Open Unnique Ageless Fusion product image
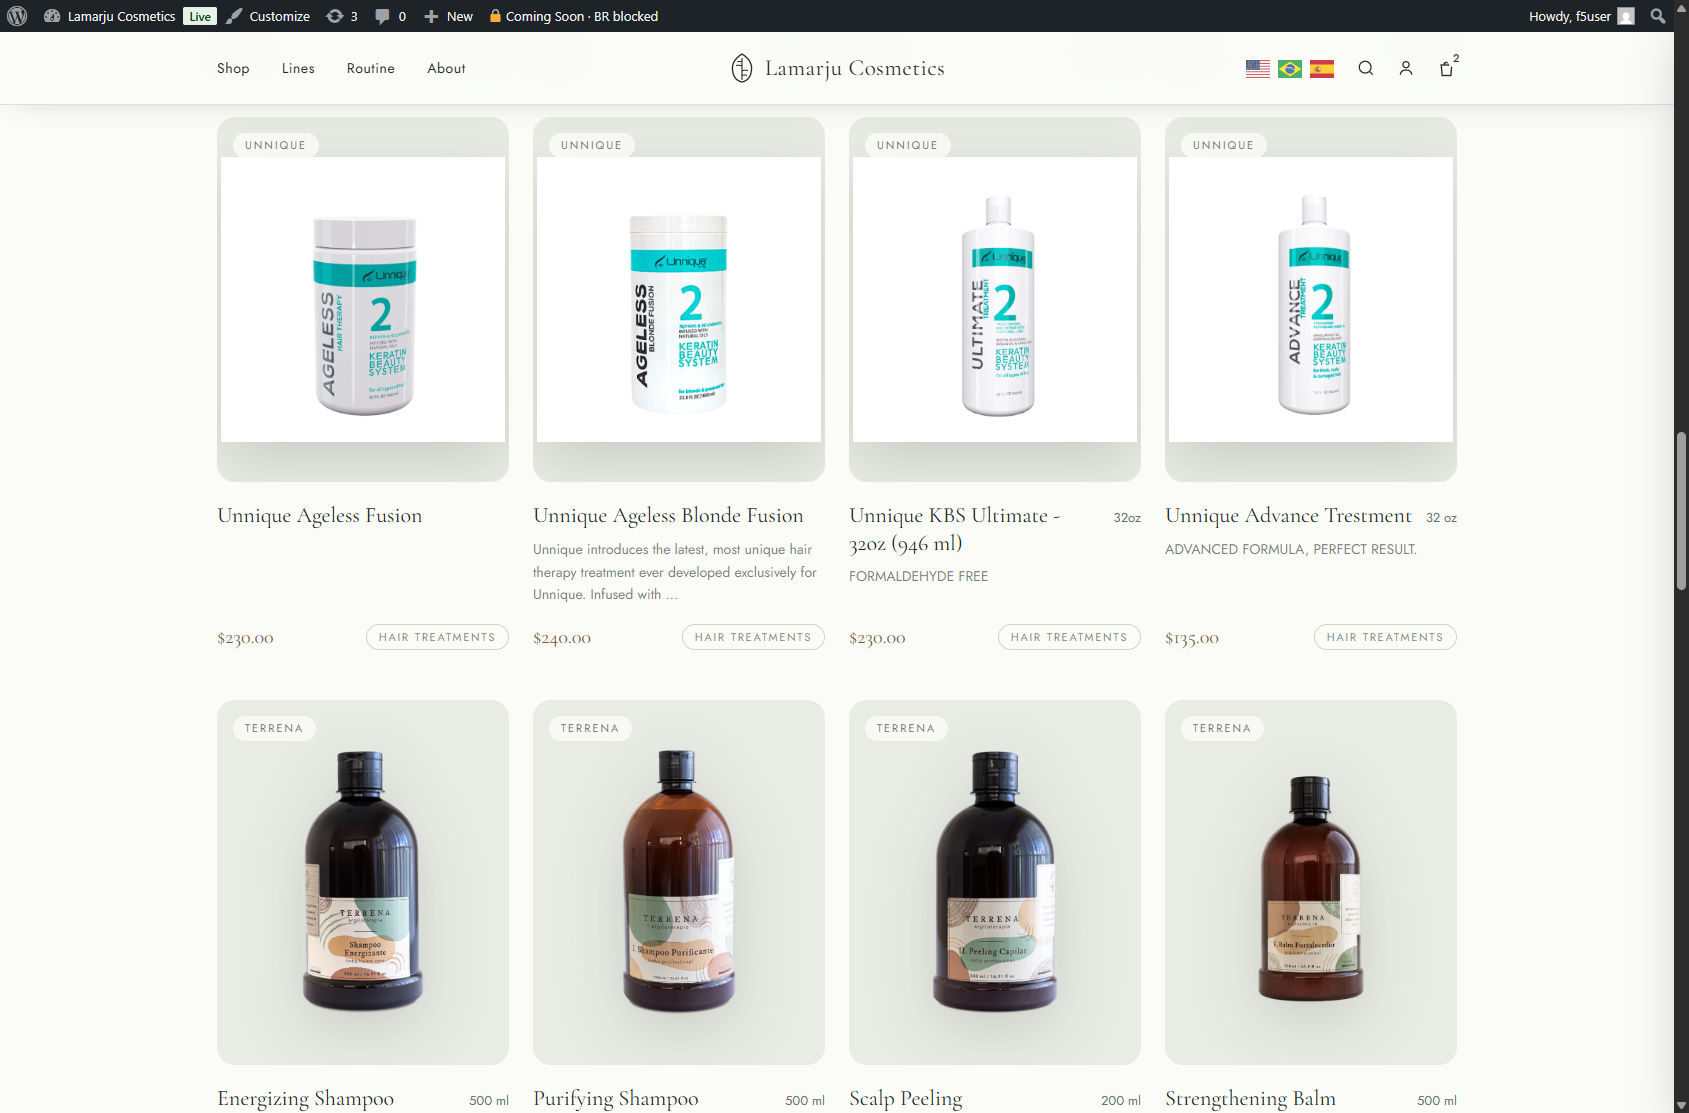The height and width of the screenshot is (1113, 1689). [x=363, y=299]
